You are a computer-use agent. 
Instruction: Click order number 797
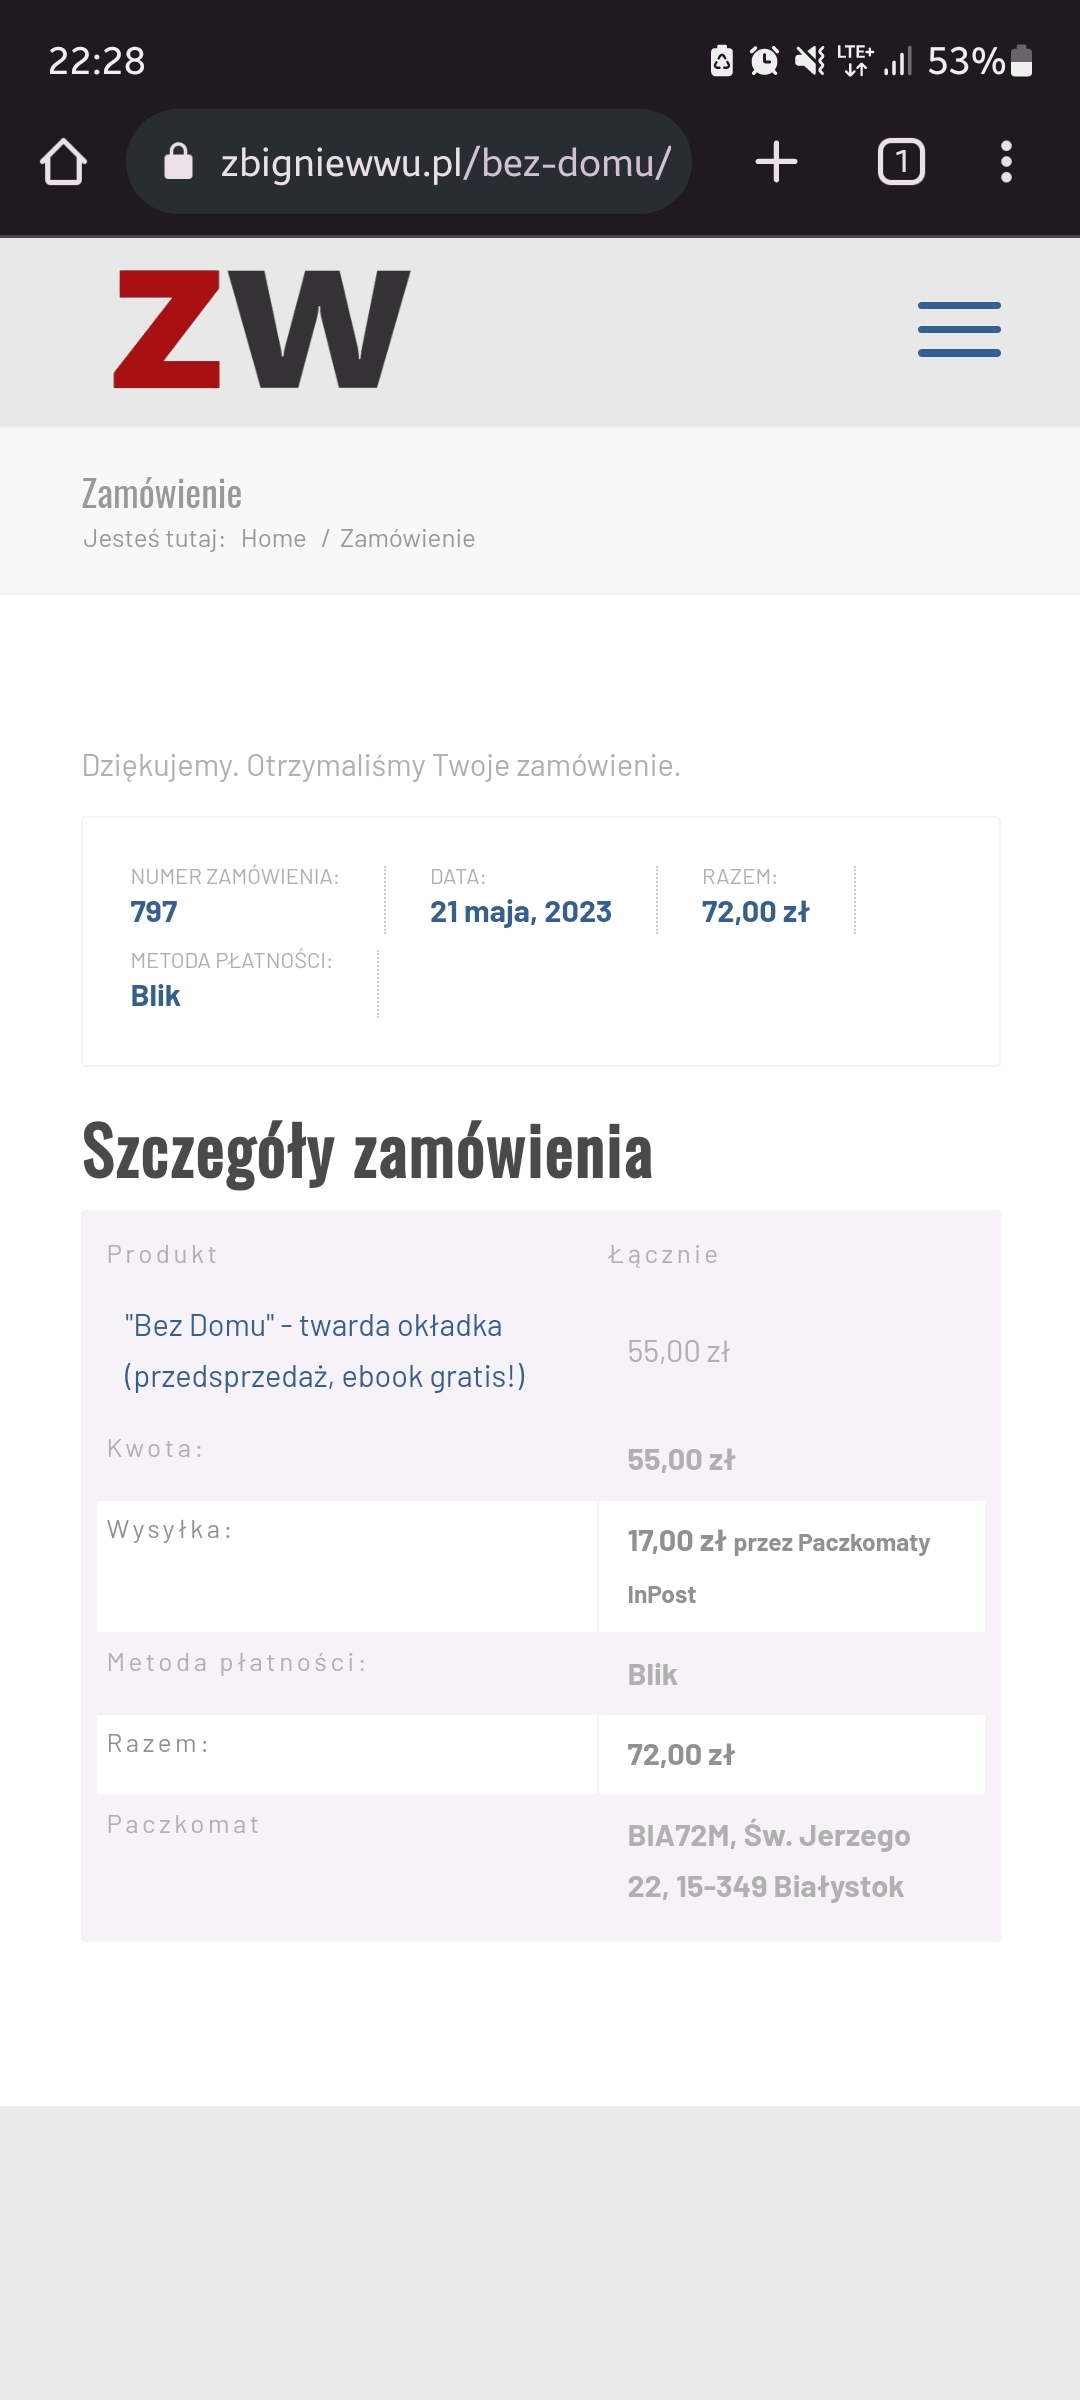point(154,912)
